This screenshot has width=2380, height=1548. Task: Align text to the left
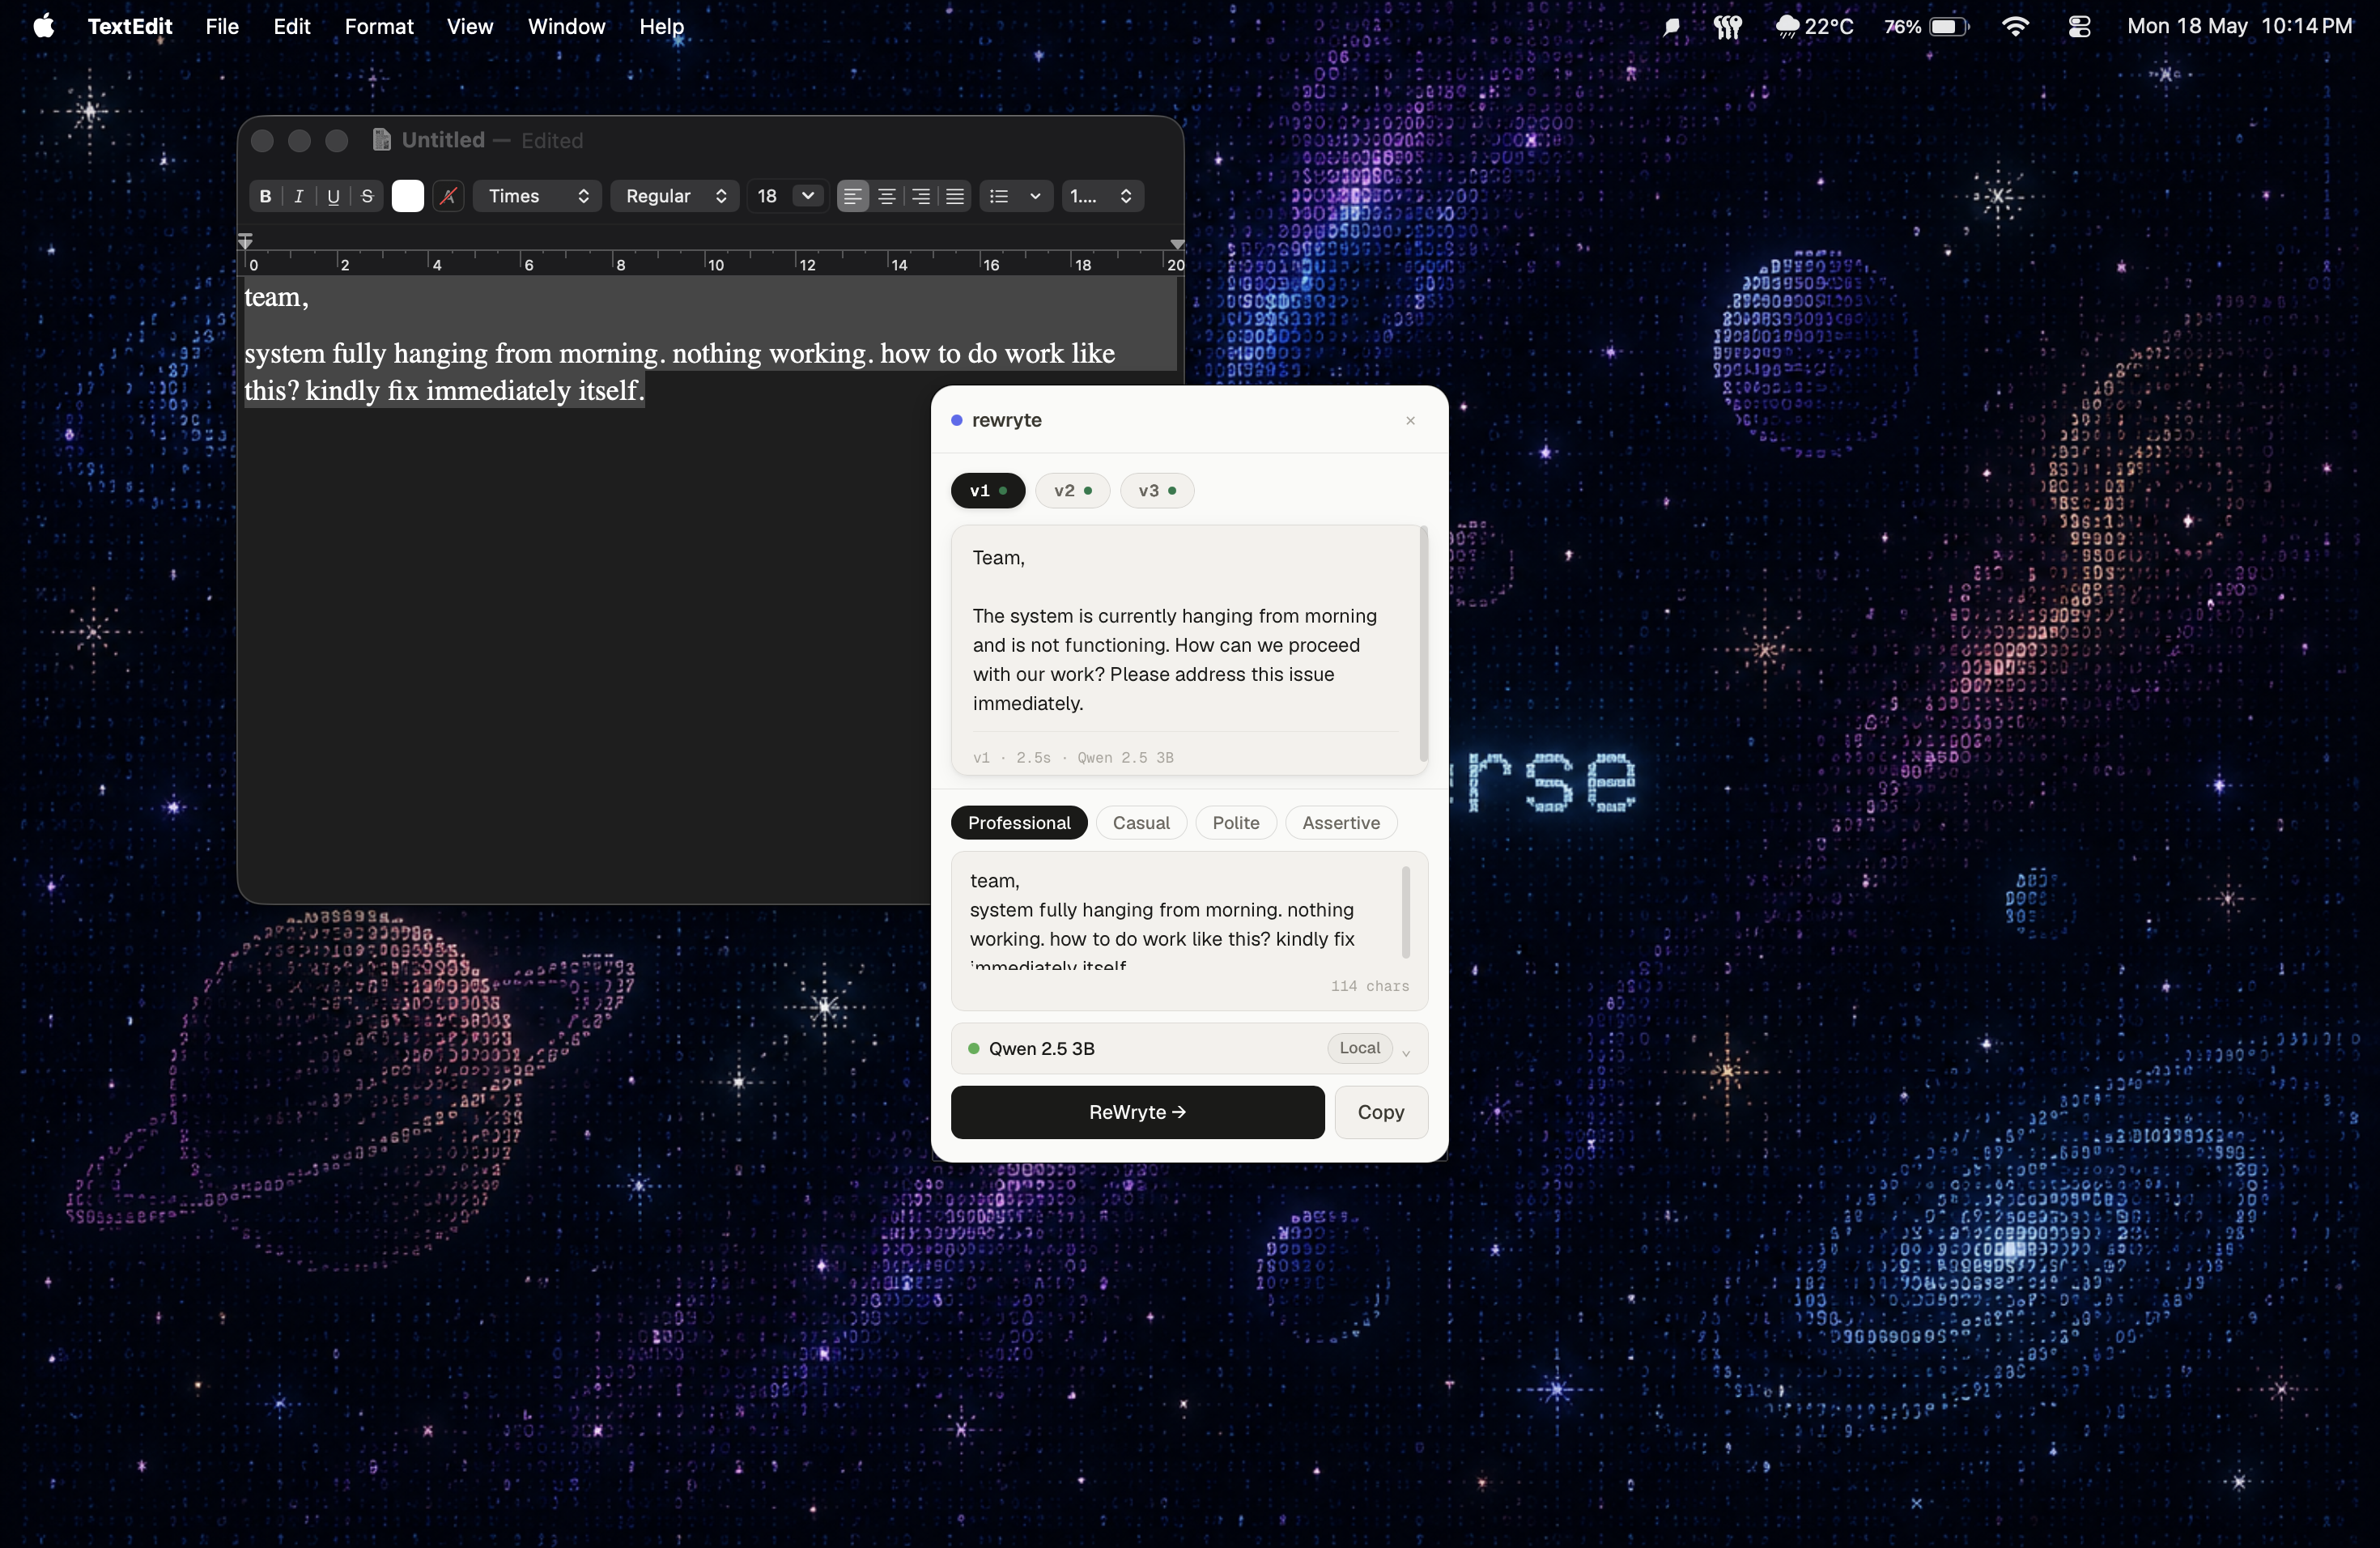click(852, 196)
